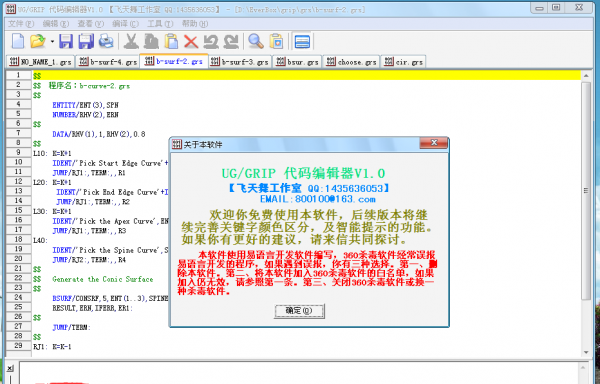Open the 帮助(H) menu
The height and width of the screenshot is (384, 600).
click(195, 24)
